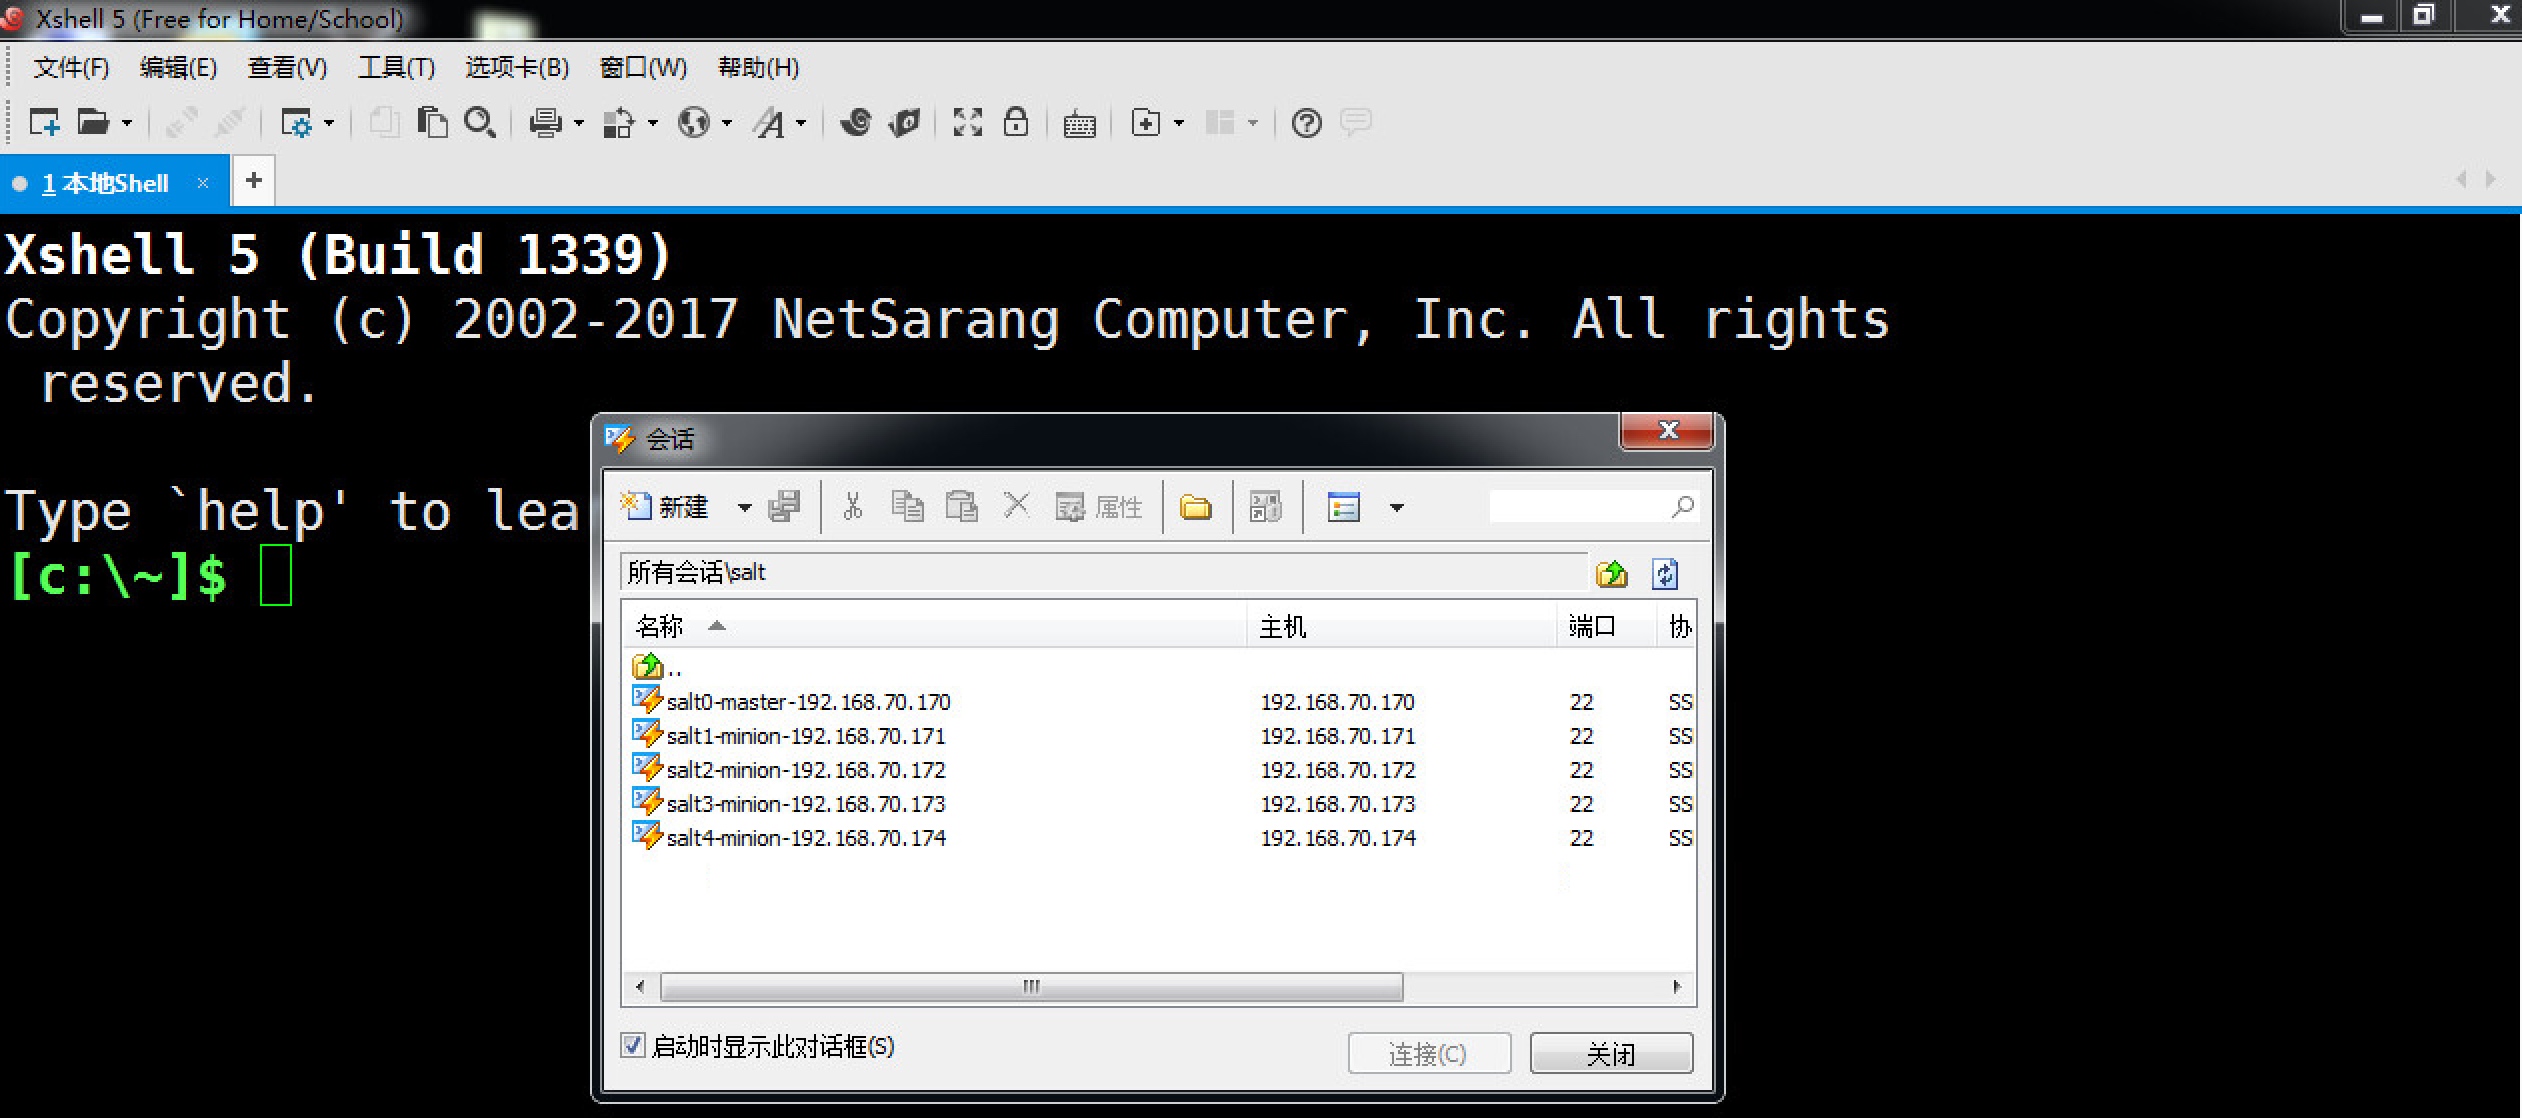Open the 编辑(E) menu
The width and height of the screenshot is (2522, 1118).
(x=178, y=67)
